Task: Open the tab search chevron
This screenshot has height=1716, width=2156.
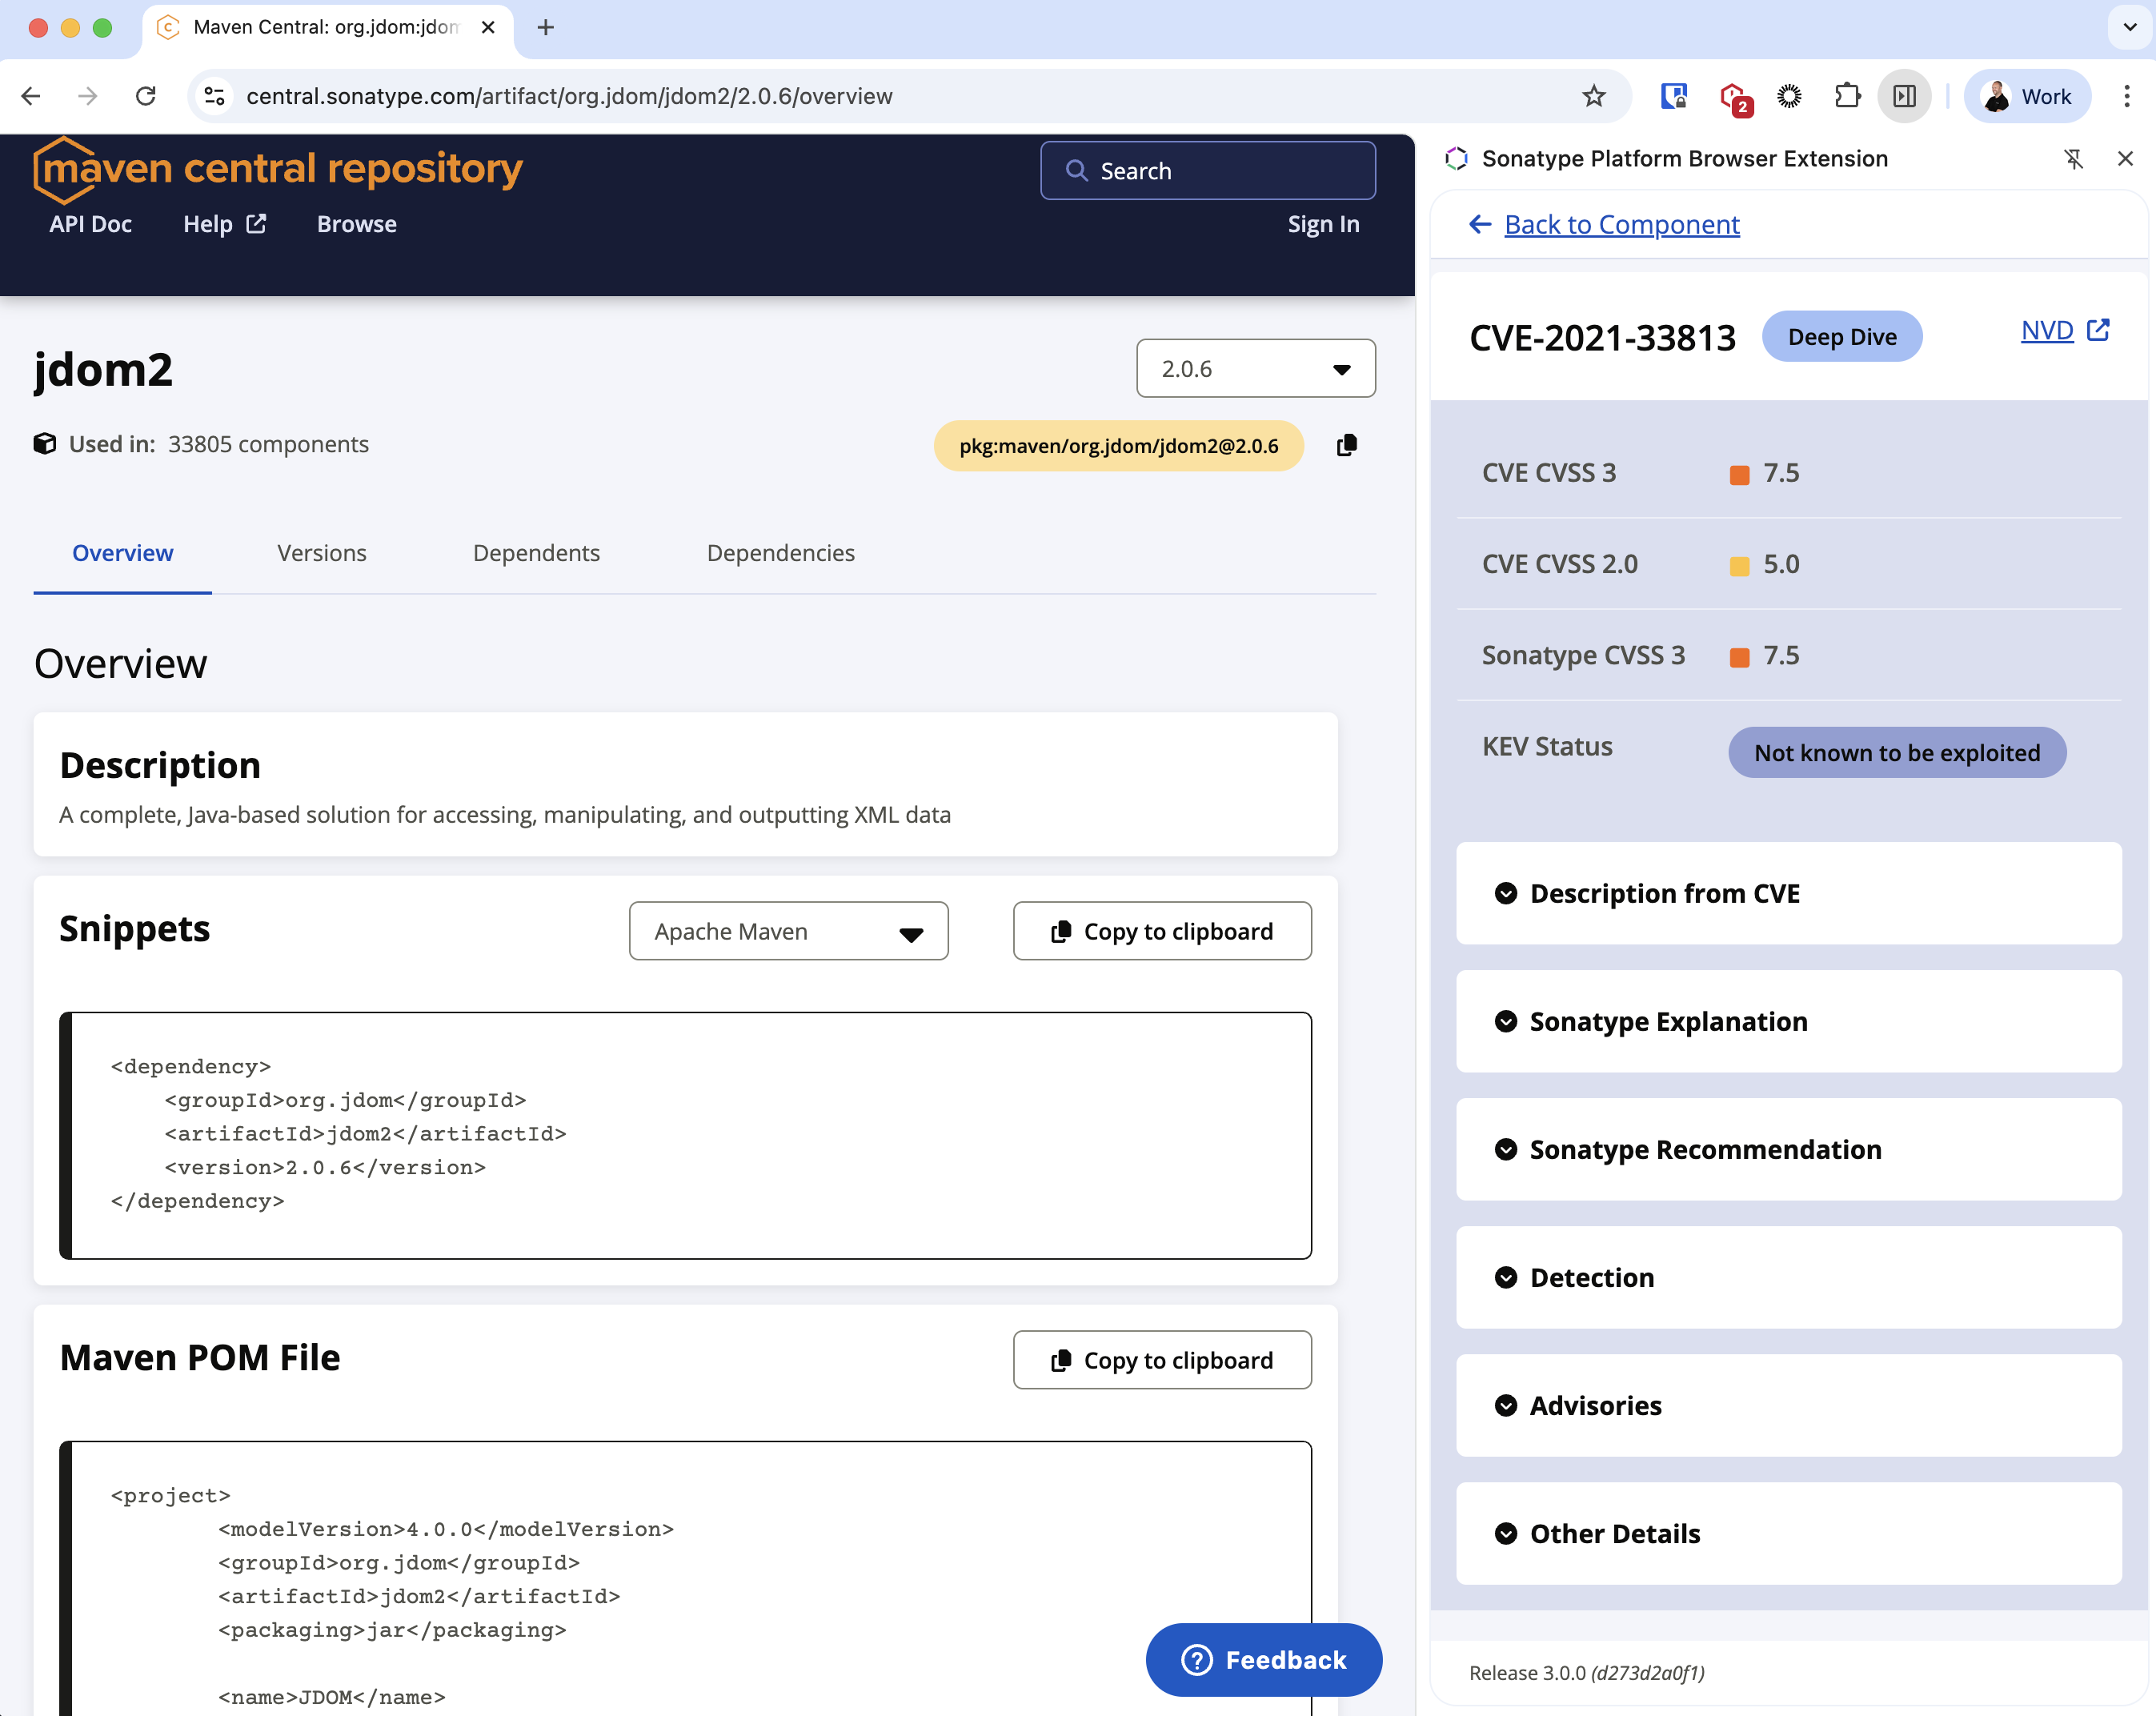Action: [x=2129, y=27]
